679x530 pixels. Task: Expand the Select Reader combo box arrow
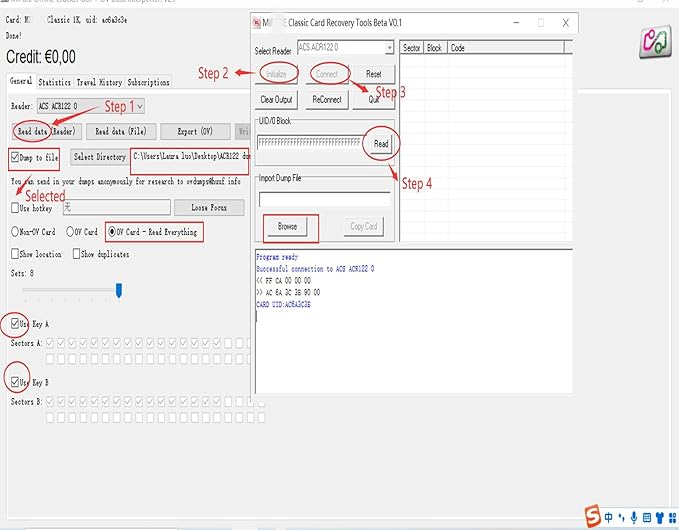tap(389, 47)
